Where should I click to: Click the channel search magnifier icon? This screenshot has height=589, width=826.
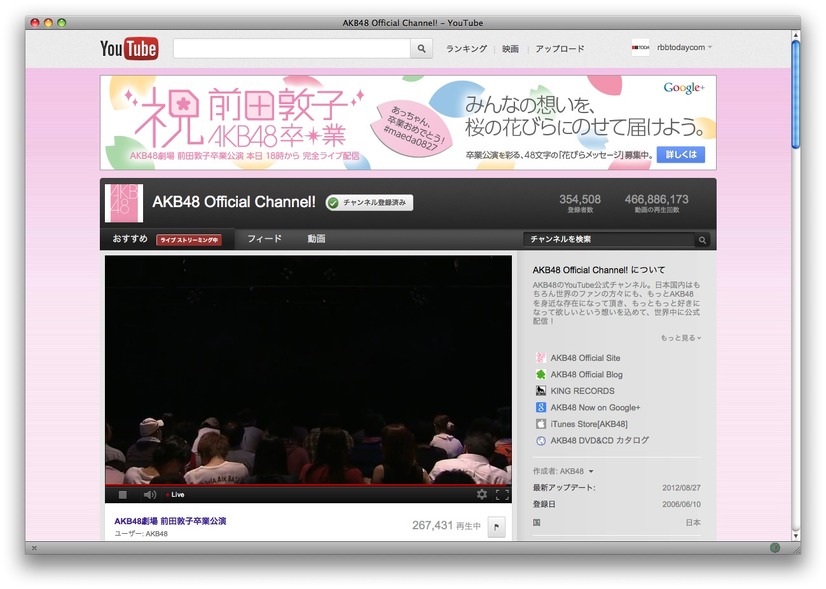(x=702, y=240)
